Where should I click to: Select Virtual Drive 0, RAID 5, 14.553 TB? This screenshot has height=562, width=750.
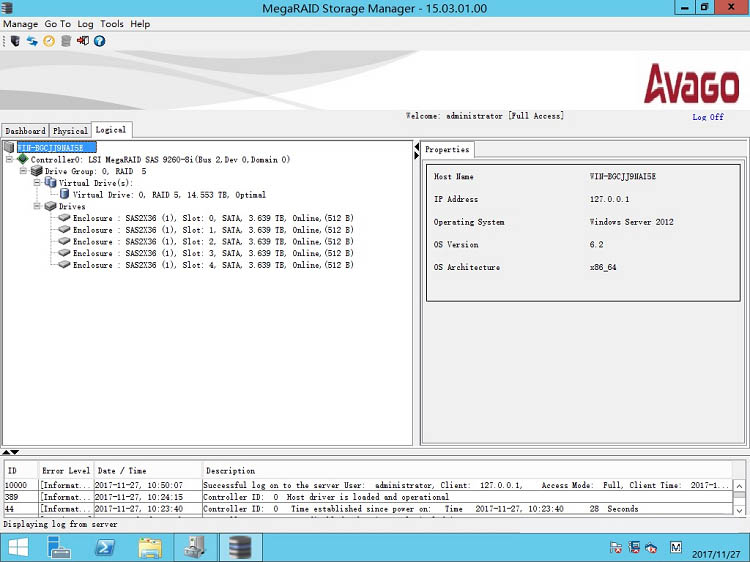point(169,195)
